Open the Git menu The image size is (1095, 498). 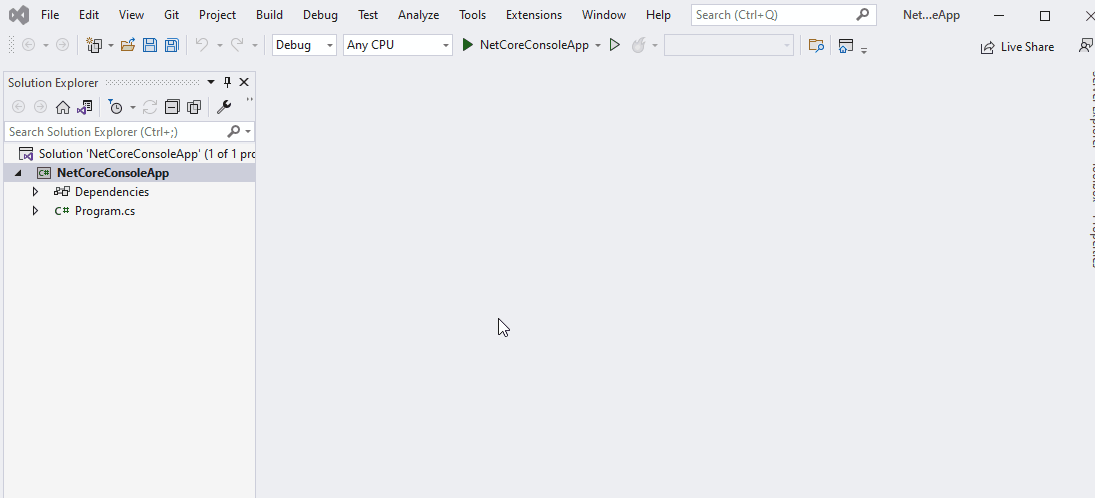[x=172, y=15]
